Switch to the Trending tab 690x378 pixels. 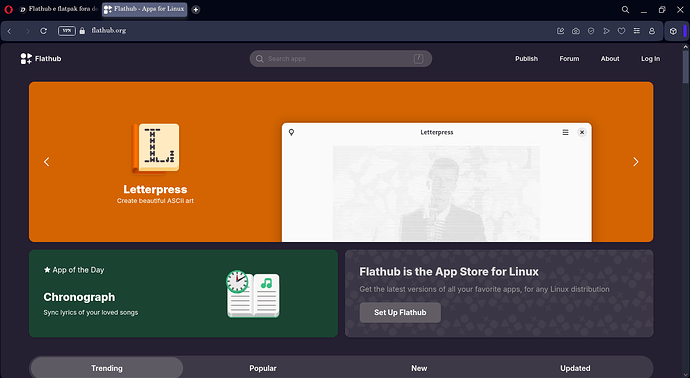point(107,368)
